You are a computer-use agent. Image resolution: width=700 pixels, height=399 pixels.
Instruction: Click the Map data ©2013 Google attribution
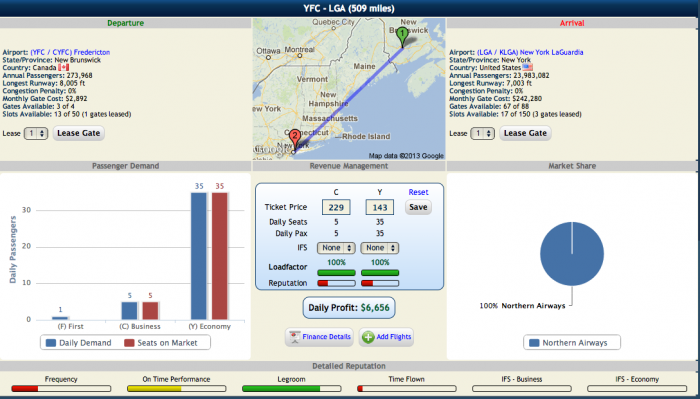(406, 156)
